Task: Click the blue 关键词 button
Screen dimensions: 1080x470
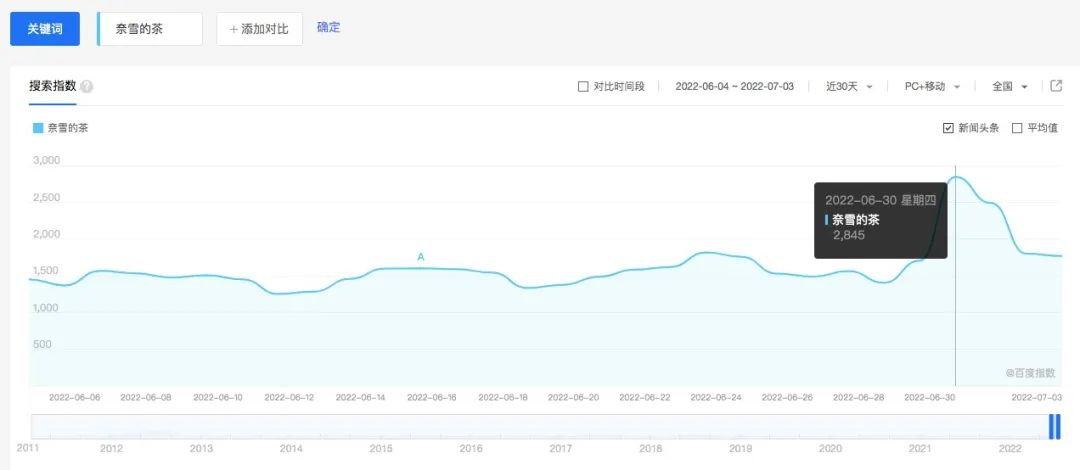Action: click(45, 29)
